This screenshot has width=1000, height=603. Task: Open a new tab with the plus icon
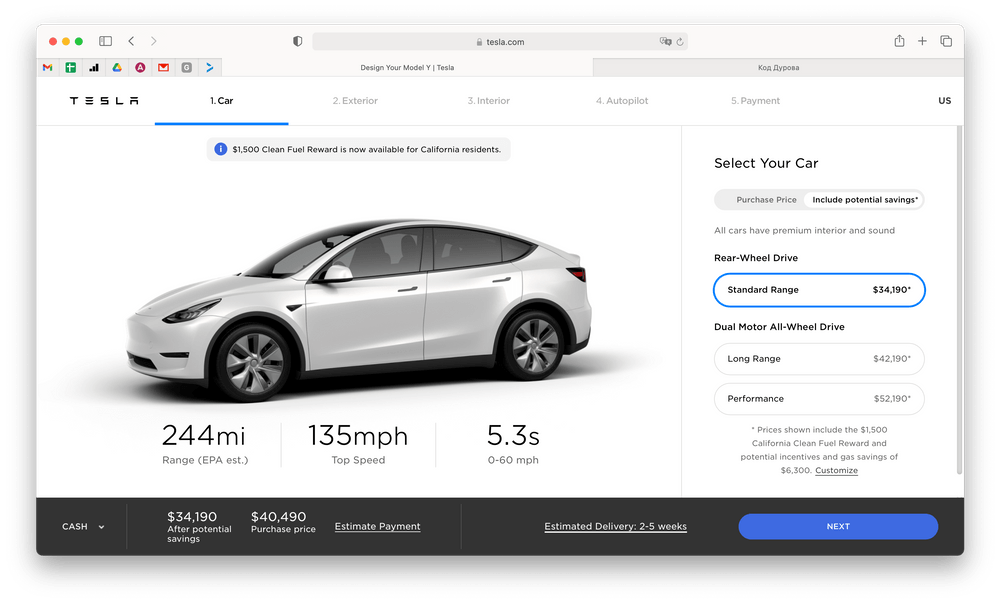point(922,41)
